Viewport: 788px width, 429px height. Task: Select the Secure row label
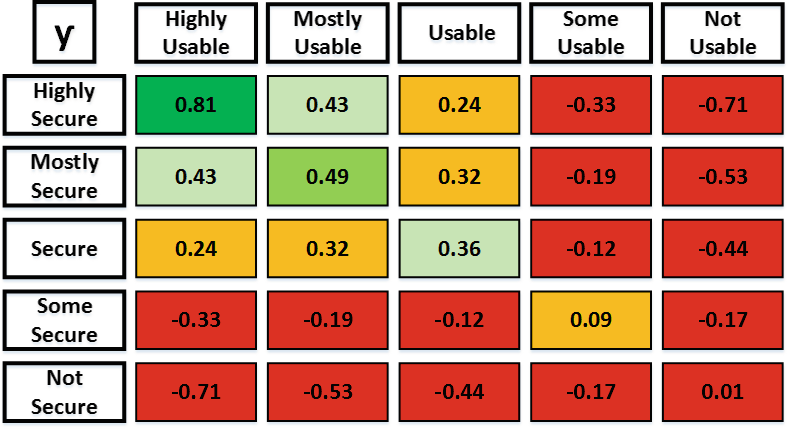64,248
